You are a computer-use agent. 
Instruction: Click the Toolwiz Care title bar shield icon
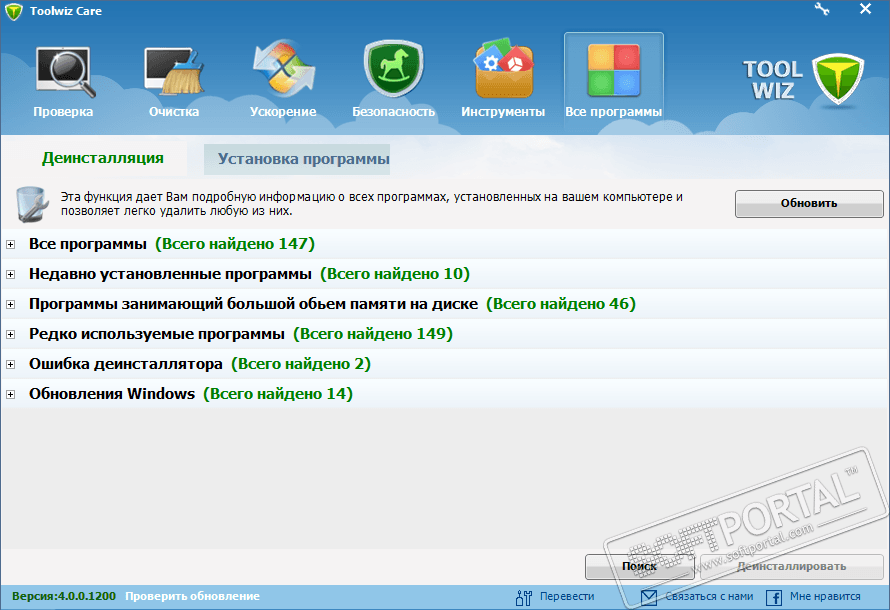(13, 11)
